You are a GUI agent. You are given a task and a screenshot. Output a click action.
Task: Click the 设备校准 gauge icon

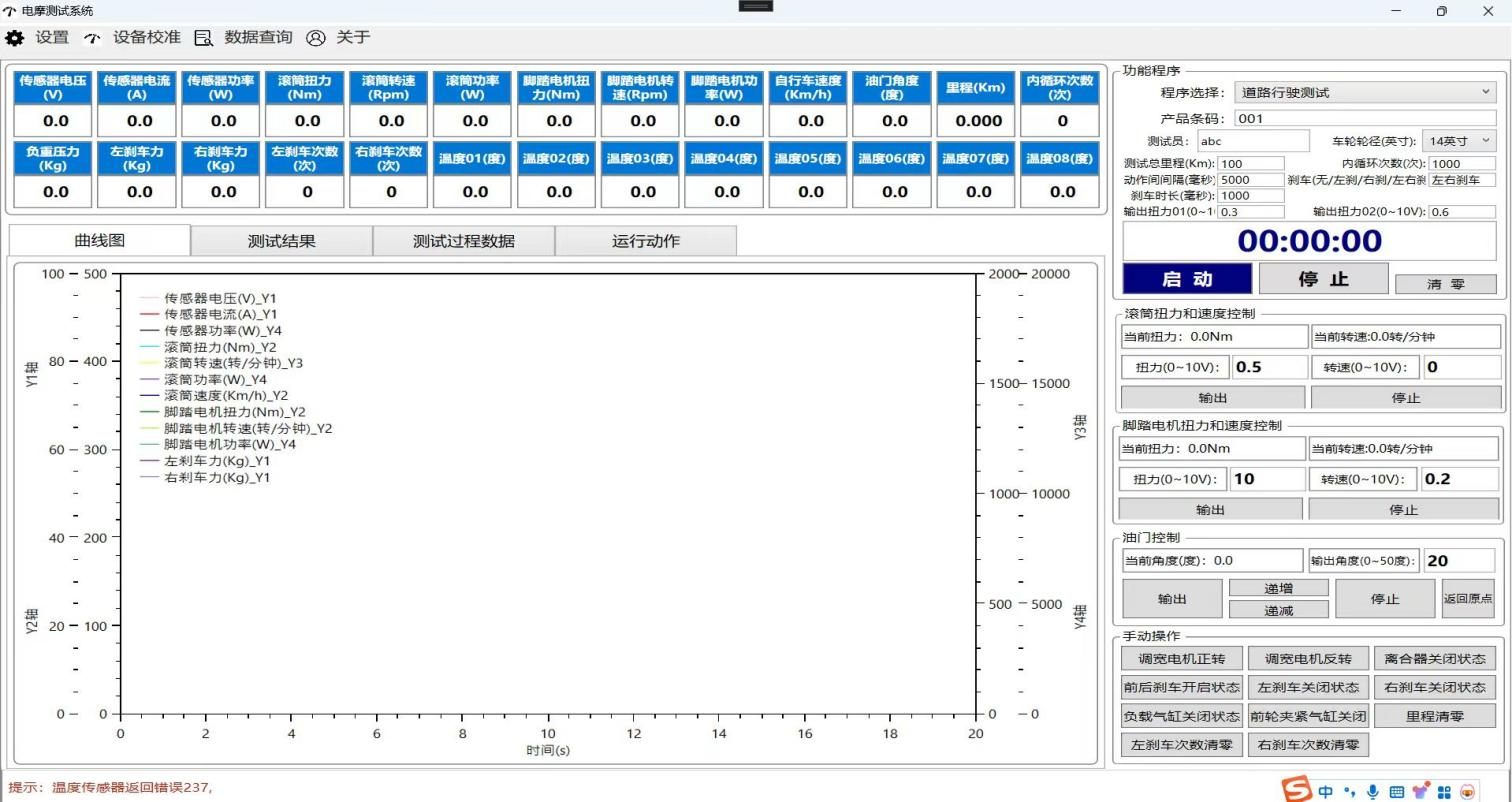[x=92, y=38]
